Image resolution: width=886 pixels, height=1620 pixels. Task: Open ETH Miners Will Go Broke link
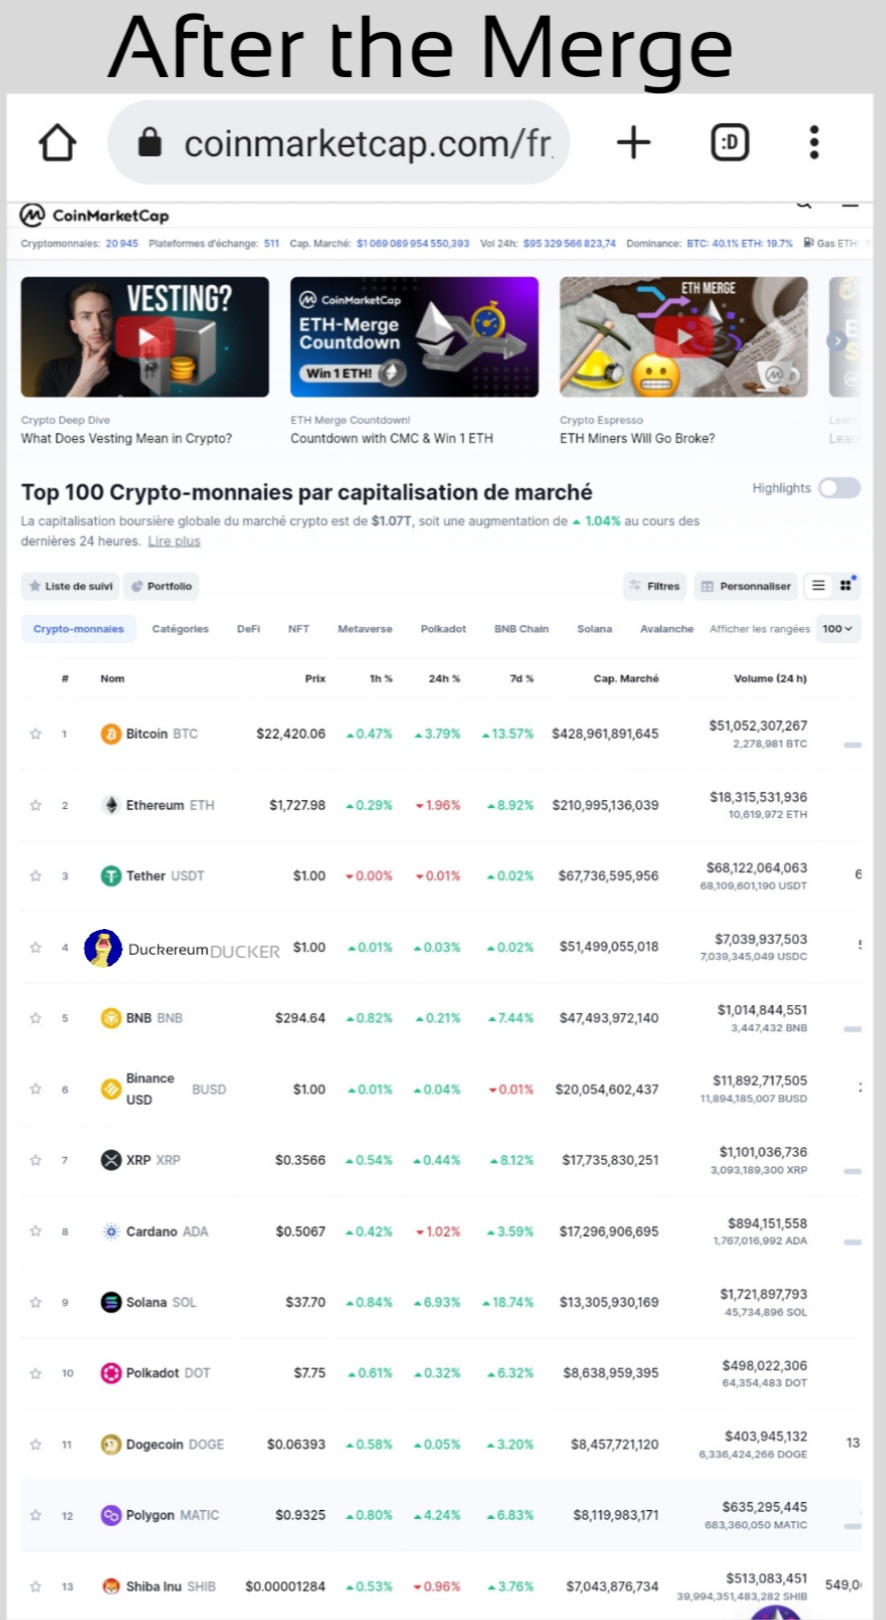[637, 438]
